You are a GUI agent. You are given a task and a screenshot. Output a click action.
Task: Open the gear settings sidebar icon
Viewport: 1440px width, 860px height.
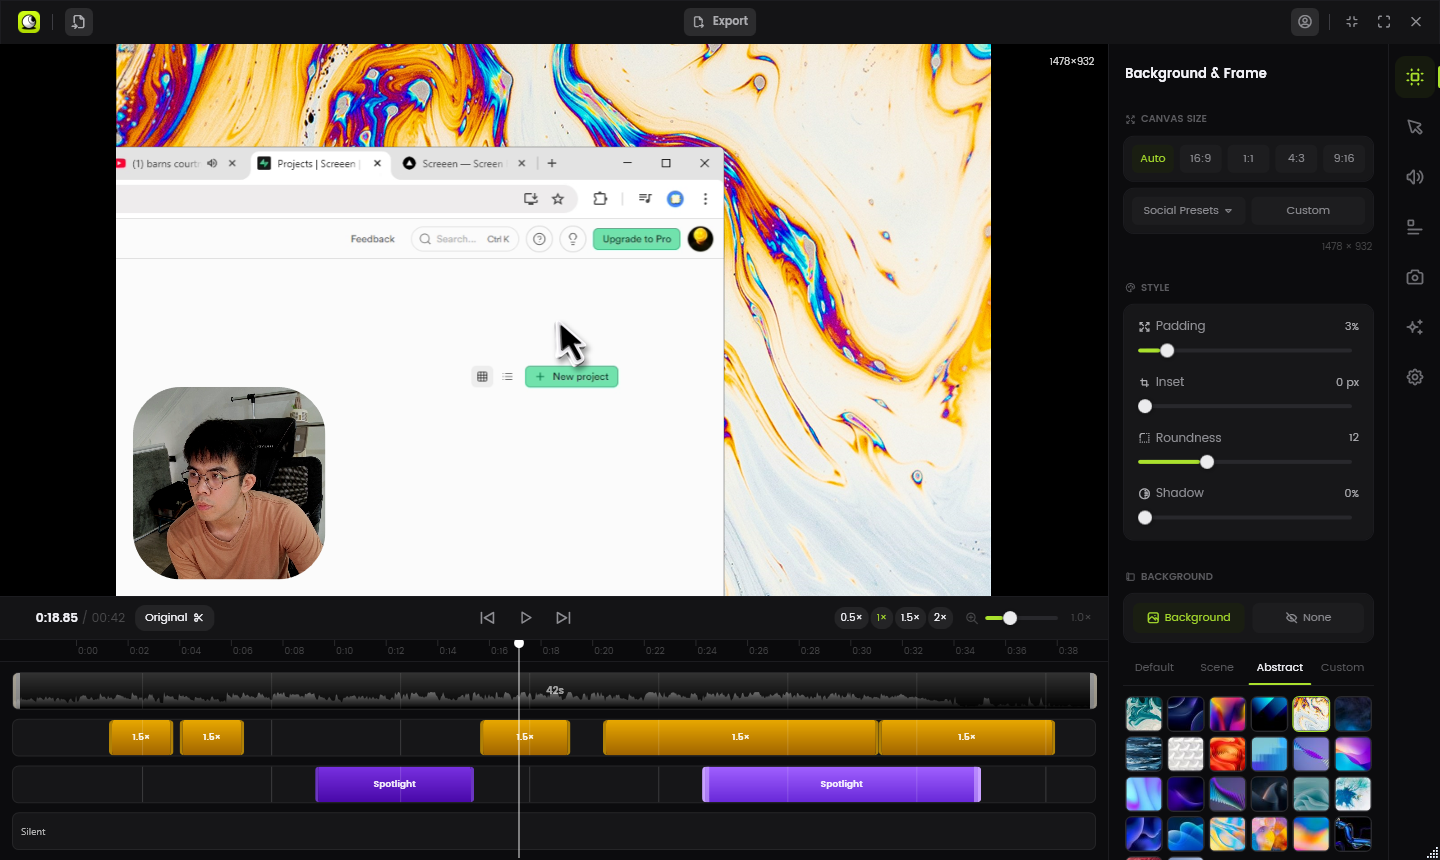tap(1414, 377)
